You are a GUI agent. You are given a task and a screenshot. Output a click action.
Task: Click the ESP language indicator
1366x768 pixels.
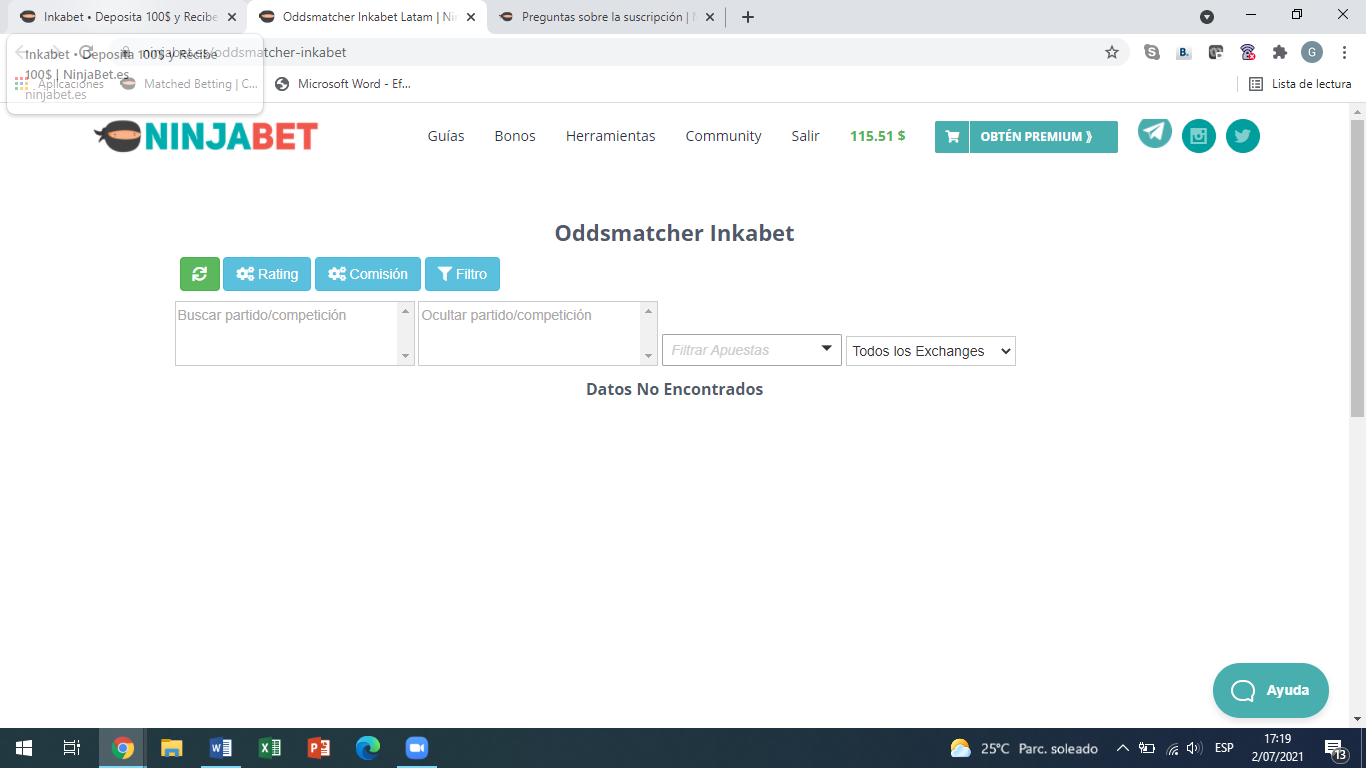pos(1224,748)
